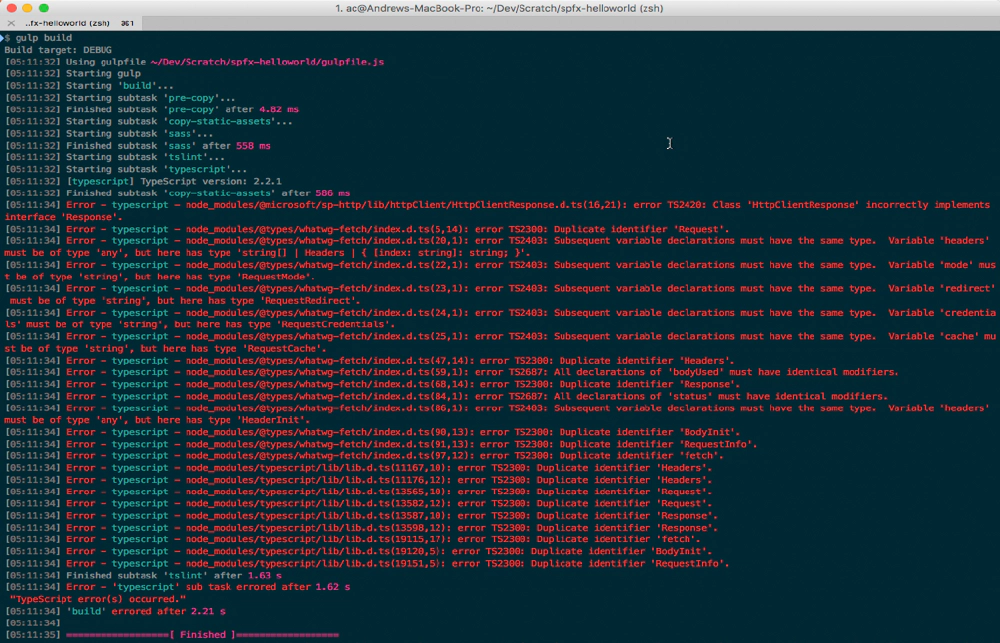
Task: Click the yellow minimize window button
Action: pos(27,8)
